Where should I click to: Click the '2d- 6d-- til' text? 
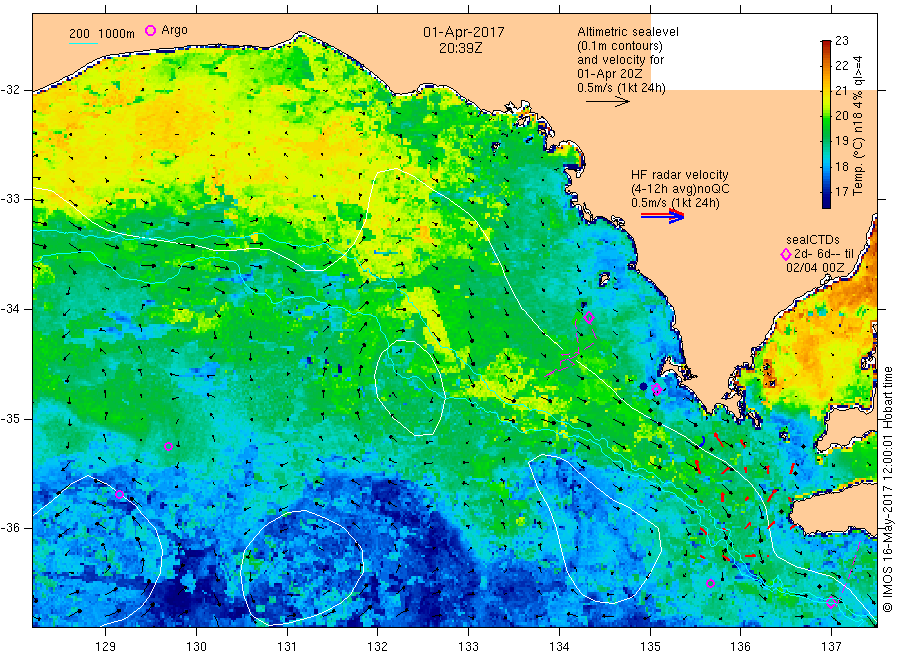[824, 254]
